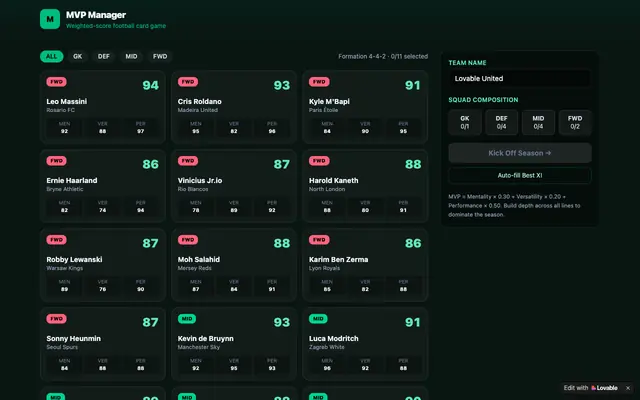
Task: Click the GK 0/1 squad slot
Action: [x=464, y=122]
